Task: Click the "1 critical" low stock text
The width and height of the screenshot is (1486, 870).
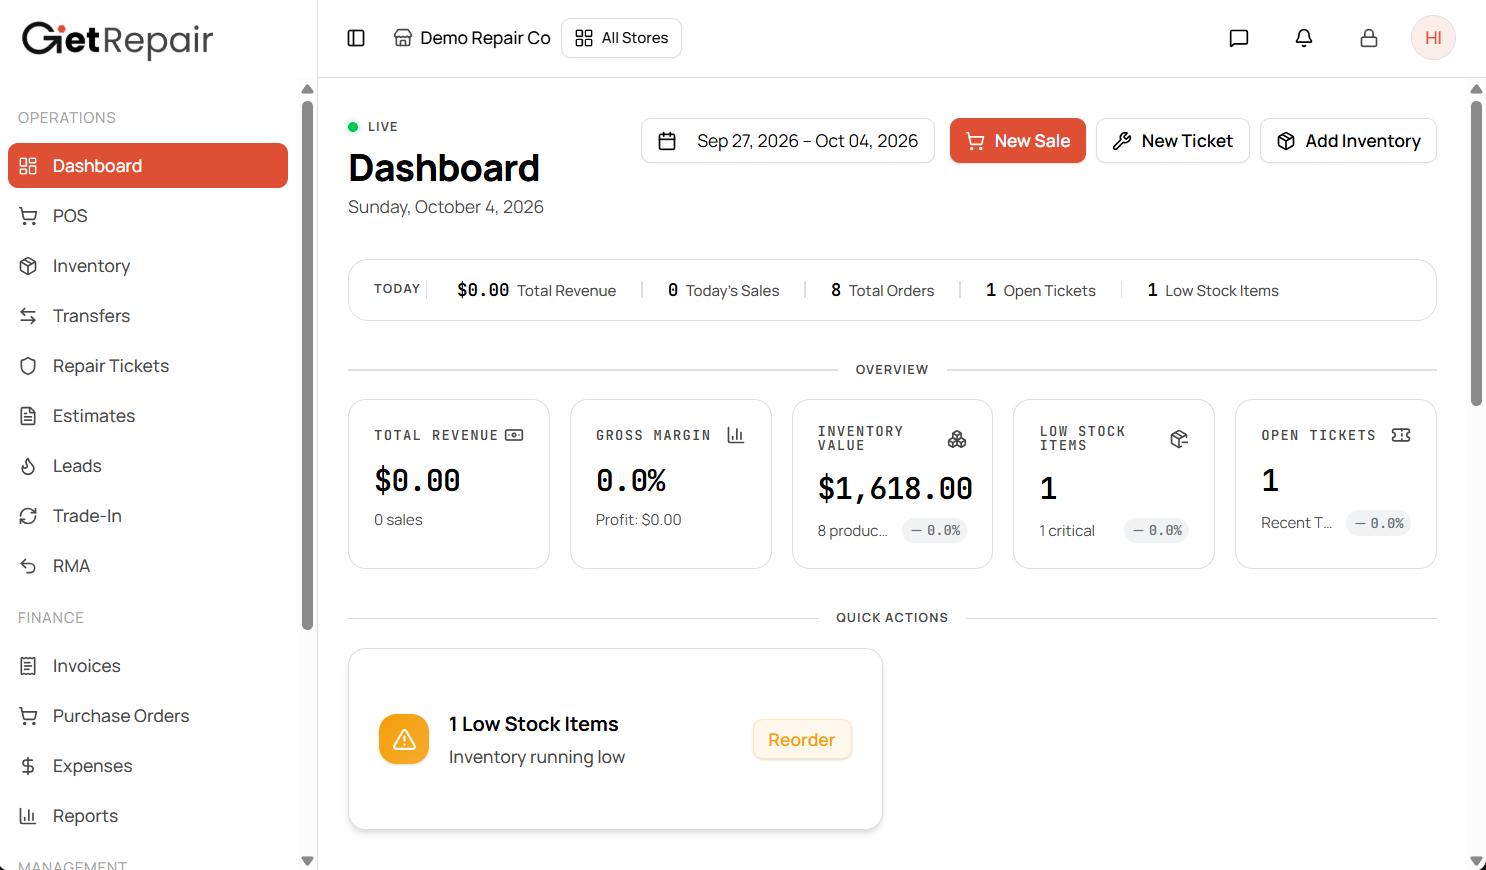Action: click(1067, 531)
